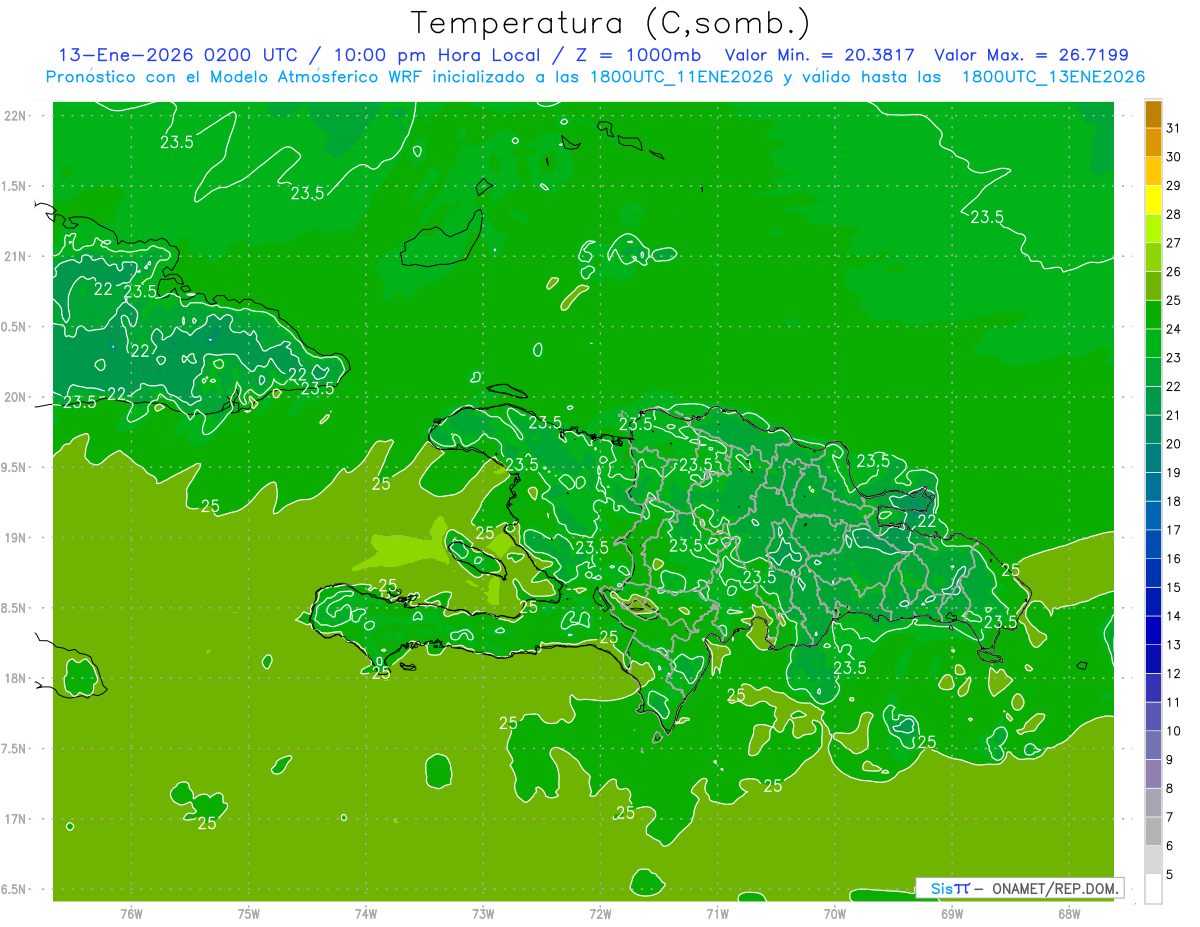Click the color bar segment between 29 and 30

coord(1153,171)
